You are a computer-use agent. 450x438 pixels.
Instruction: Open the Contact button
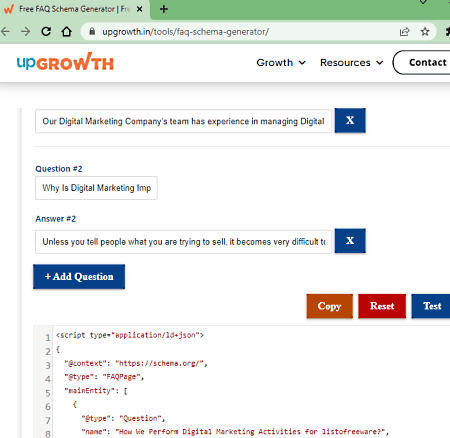[x=423, y=62]
